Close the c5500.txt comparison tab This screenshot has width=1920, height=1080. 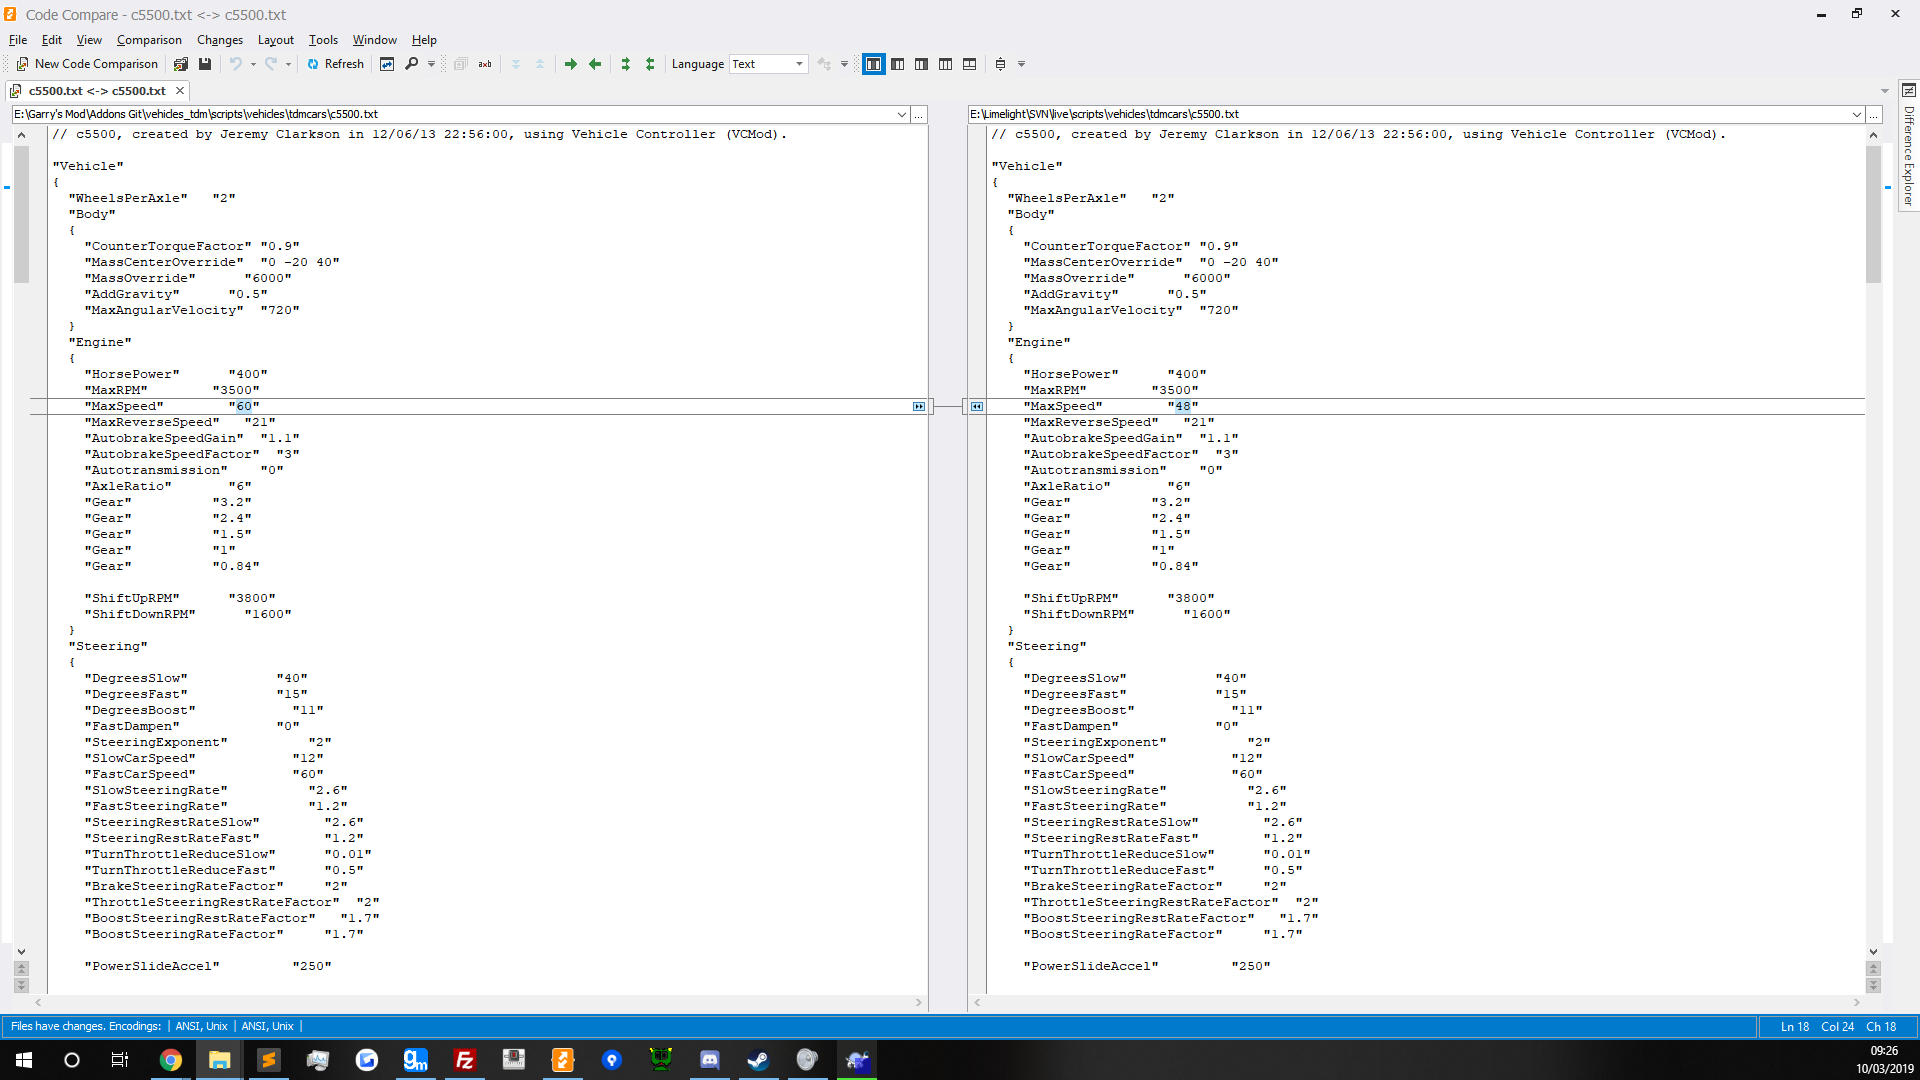[180, 91]
